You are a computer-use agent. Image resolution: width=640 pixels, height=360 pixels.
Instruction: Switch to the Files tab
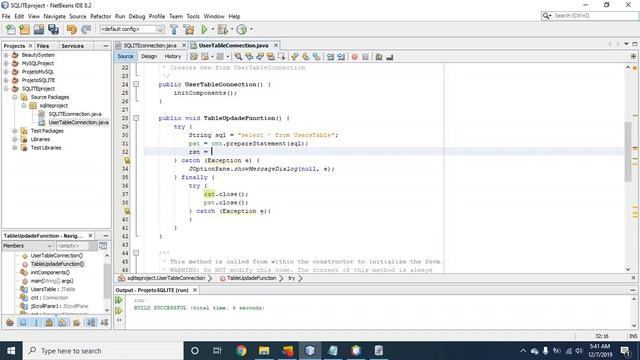pyautogui.click(x=43, y=46)
